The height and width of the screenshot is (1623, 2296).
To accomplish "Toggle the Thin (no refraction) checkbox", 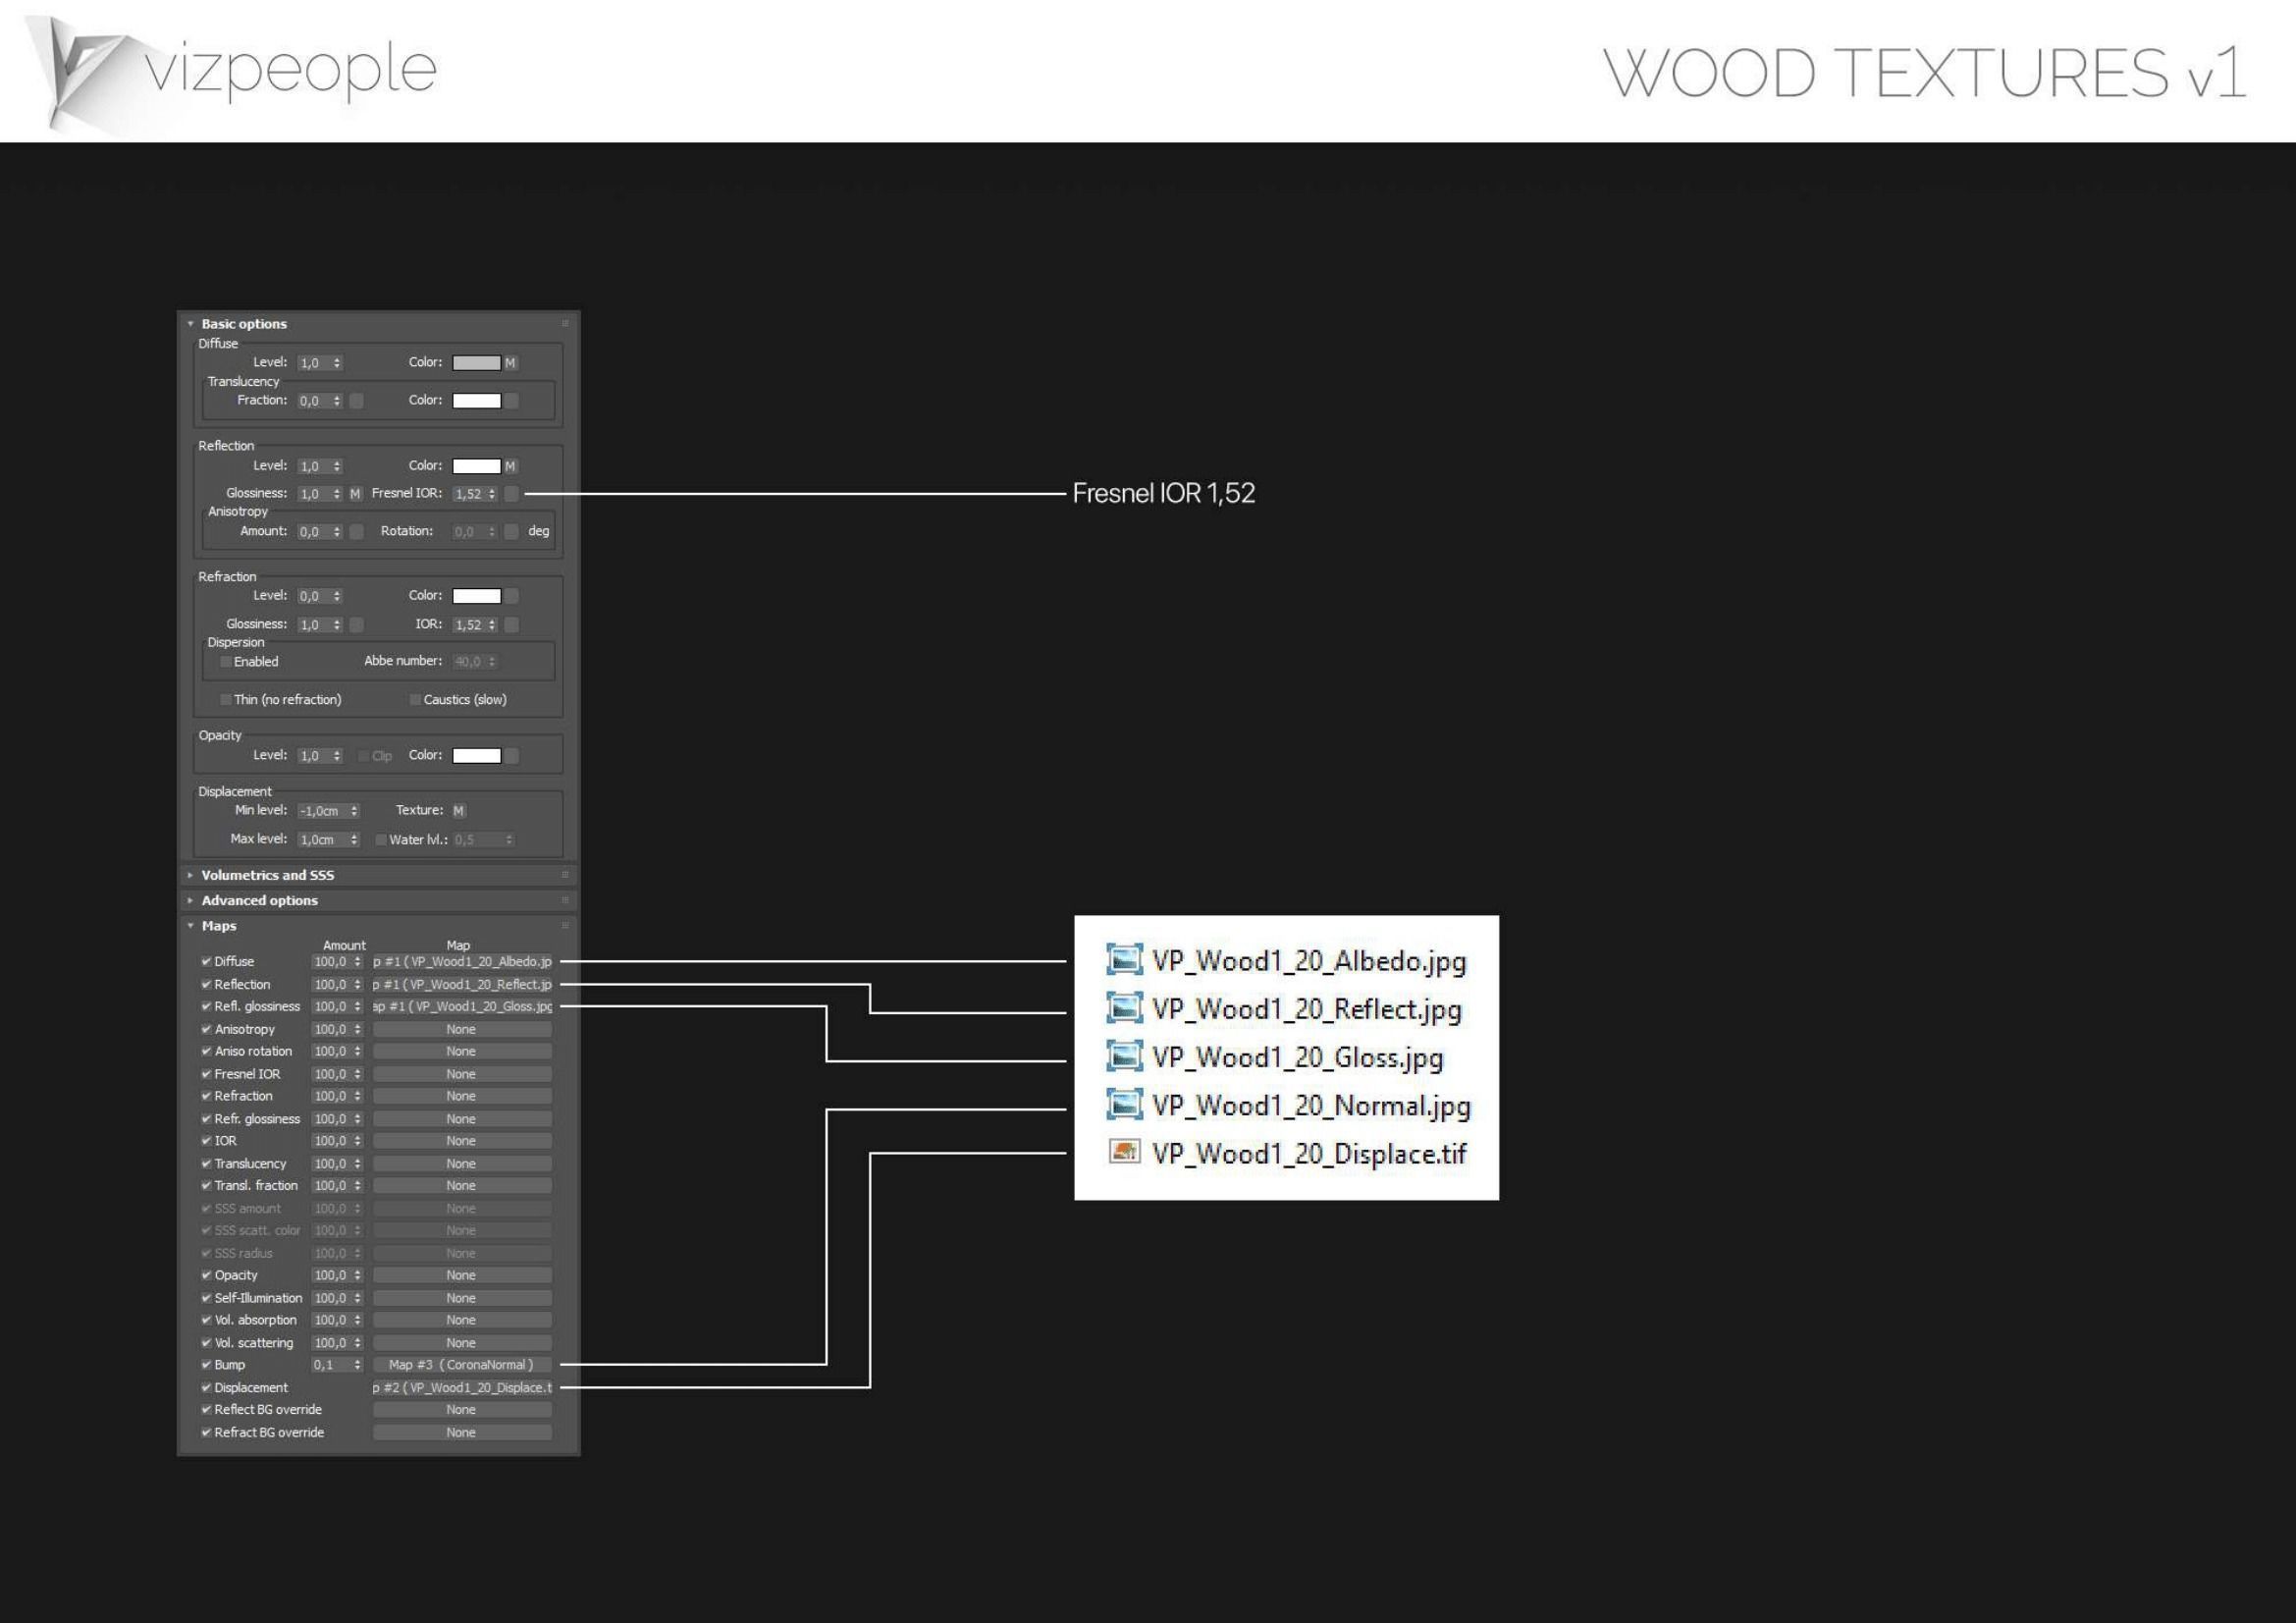I will [226, 700].
